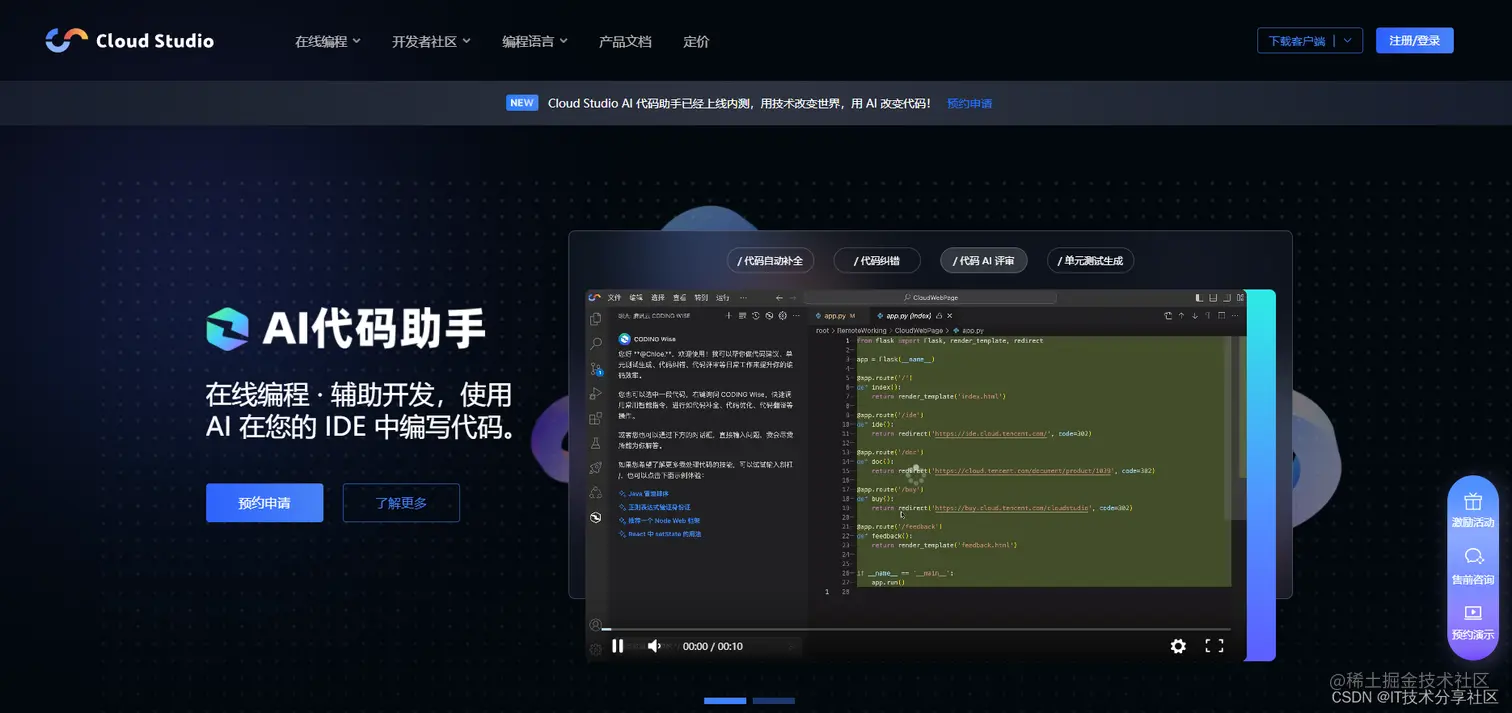Viewport: 1512px width, 713px height.
Task: Switch to the app.py M editor tab
Action: 839,316
